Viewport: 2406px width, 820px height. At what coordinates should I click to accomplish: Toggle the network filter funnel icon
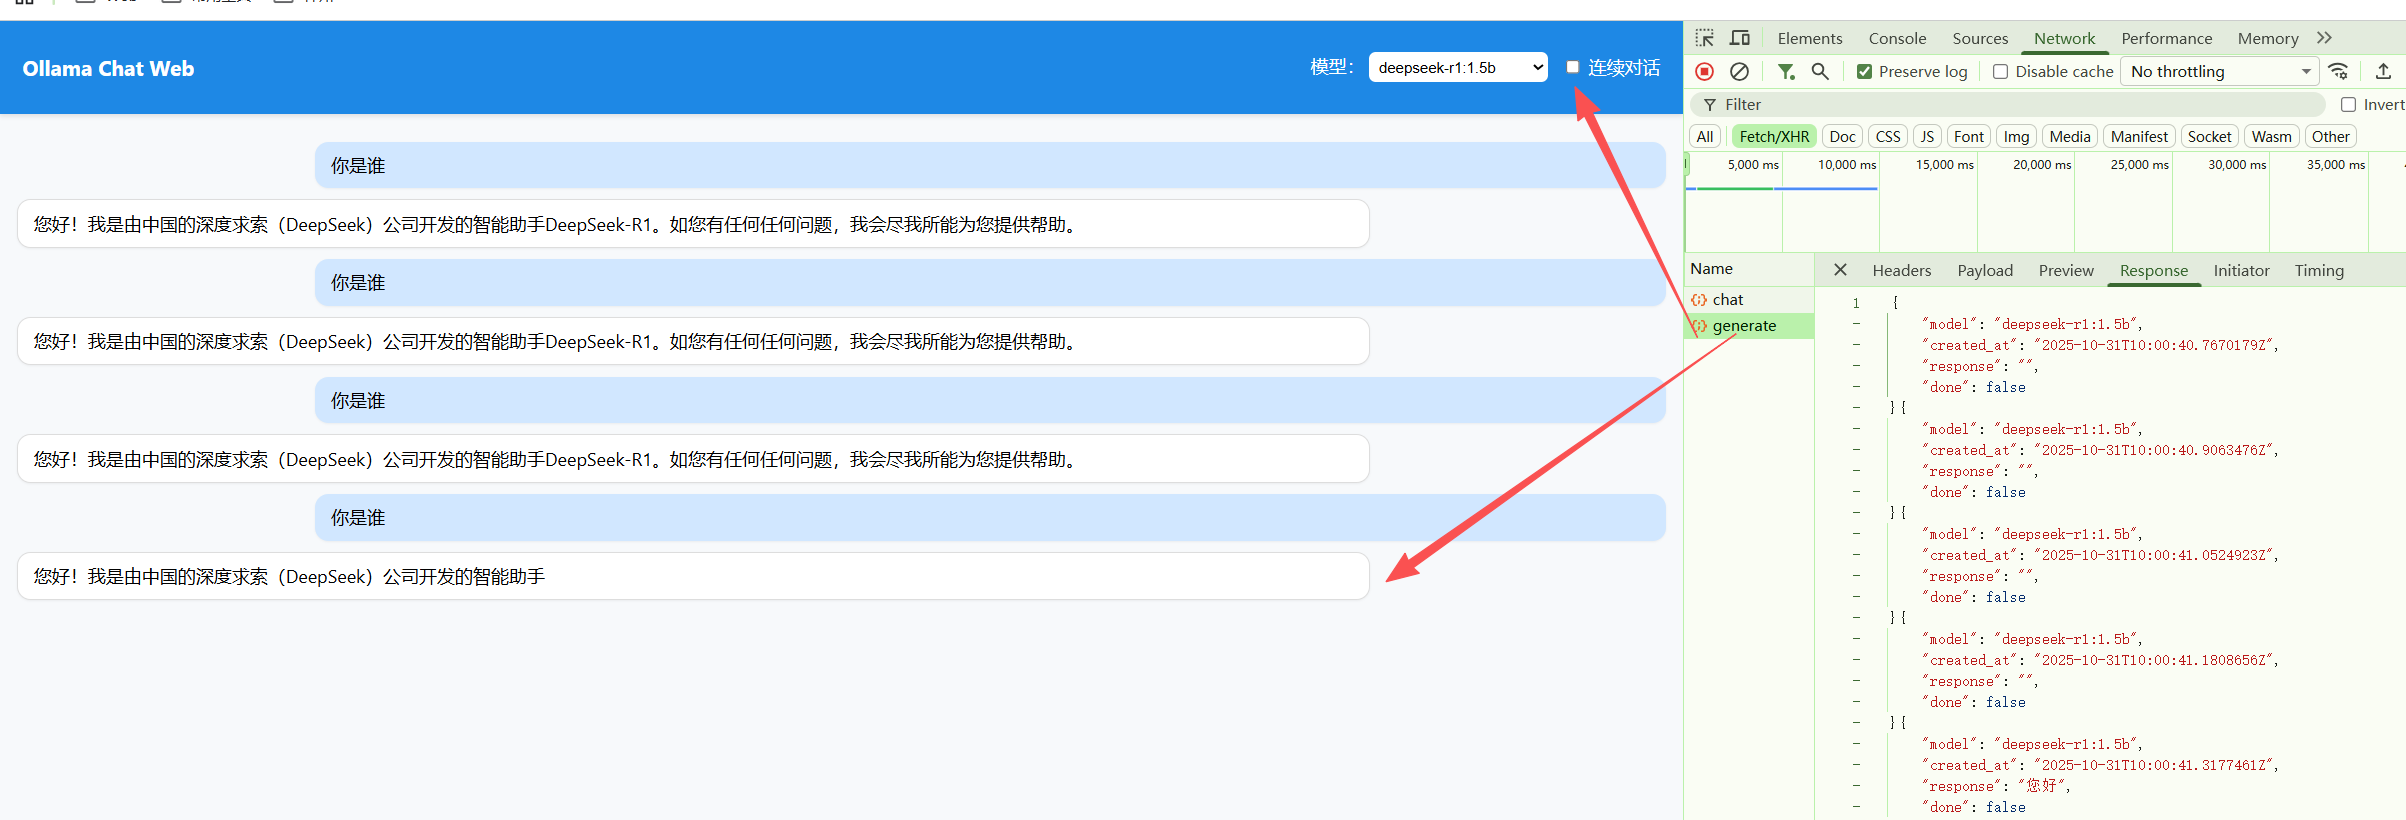(1786, 71)
